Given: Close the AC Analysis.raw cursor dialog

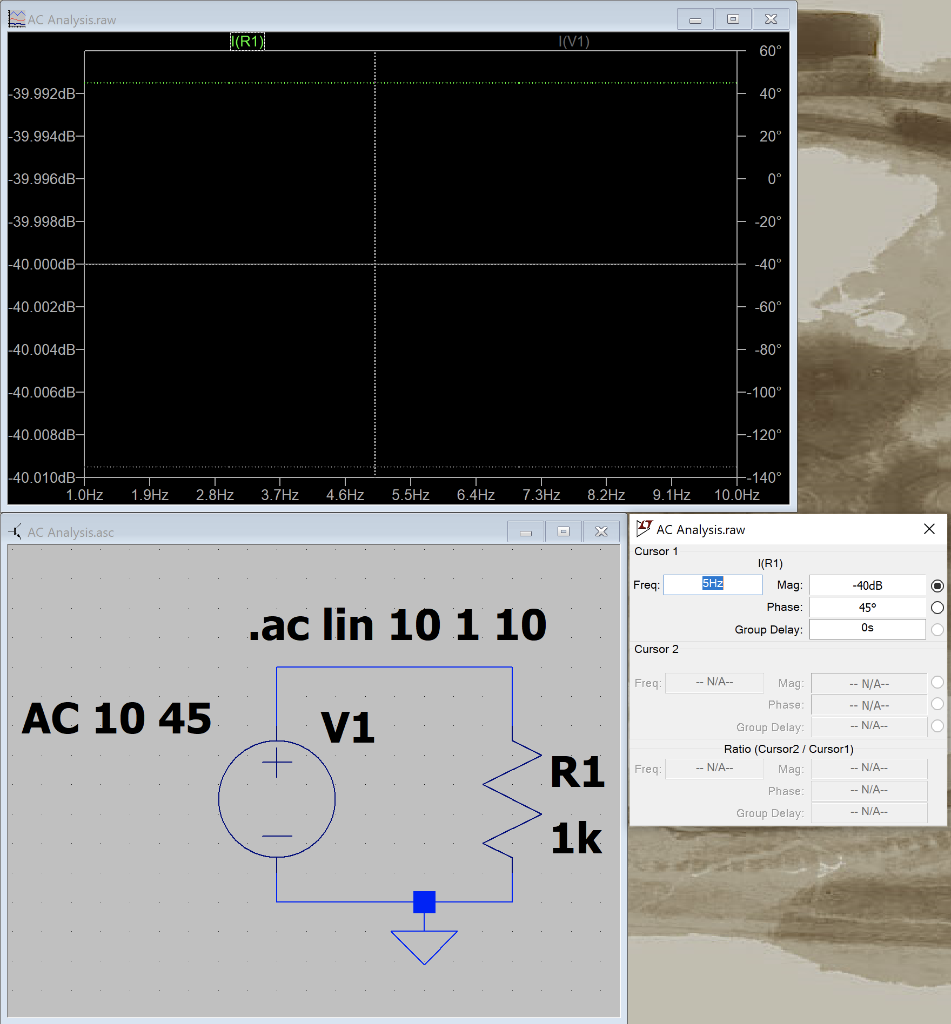Looking at the screenshot, I should [x=928, y=529].
